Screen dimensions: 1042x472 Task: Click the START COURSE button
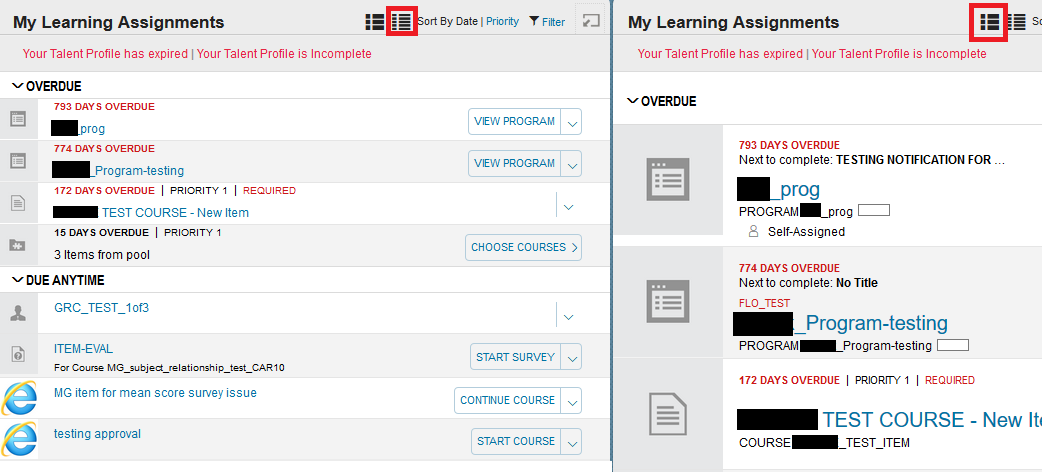(x=516, y=441)
